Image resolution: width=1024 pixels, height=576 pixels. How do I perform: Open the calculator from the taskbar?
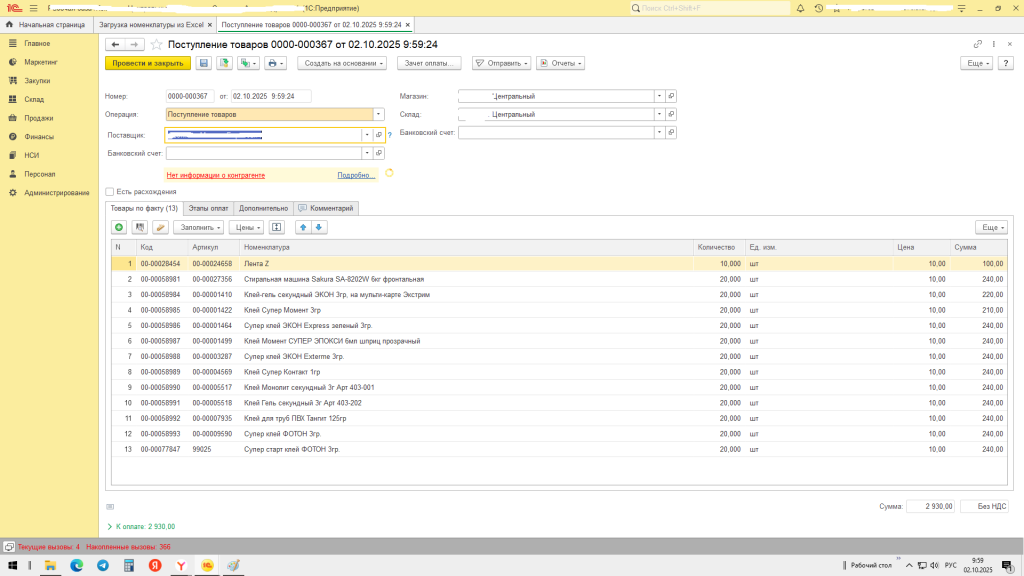coord(129,566)
